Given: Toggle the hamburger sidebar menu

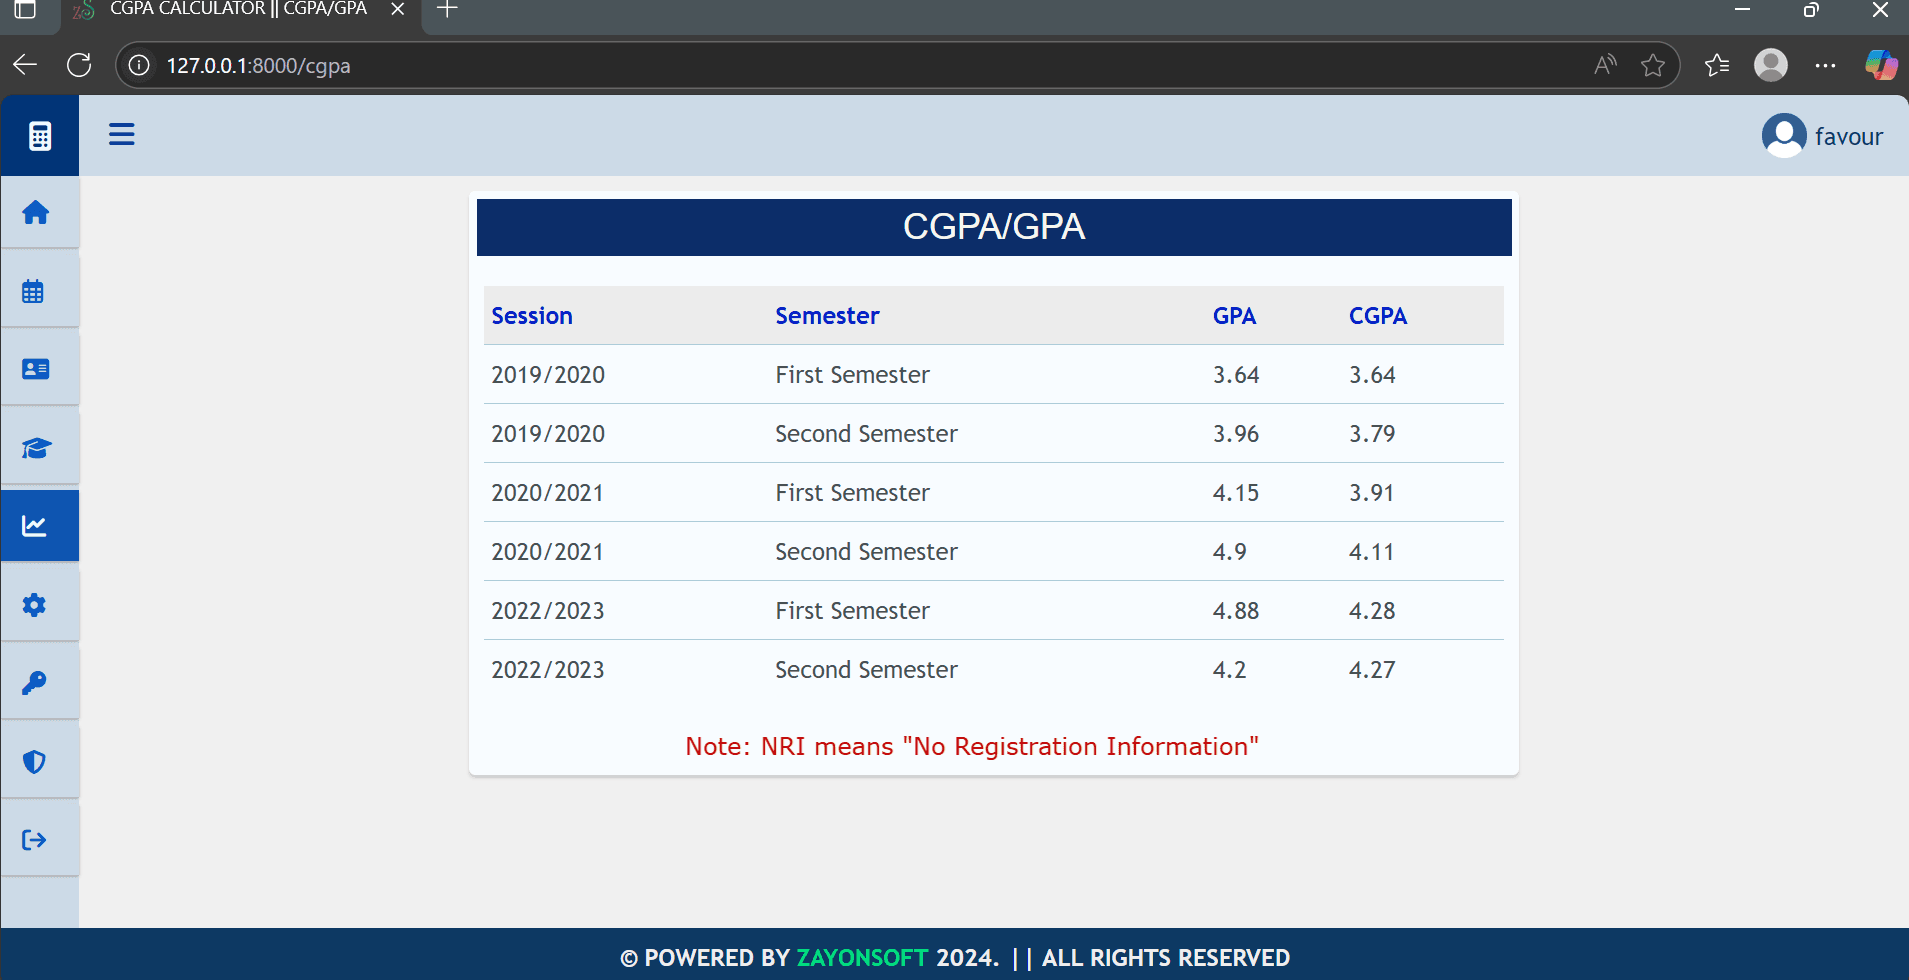Looking at the screenshot, I should click(x=122, y=134).
